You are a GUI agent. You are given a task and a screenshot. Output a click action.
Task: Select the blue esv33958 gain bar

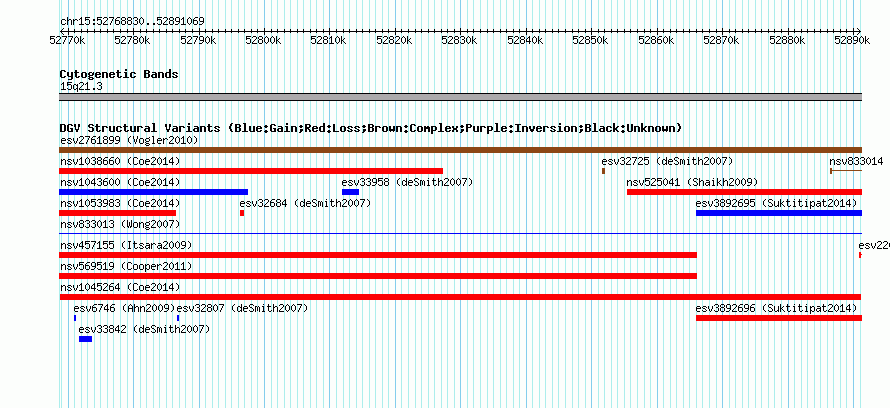point(350,192)
